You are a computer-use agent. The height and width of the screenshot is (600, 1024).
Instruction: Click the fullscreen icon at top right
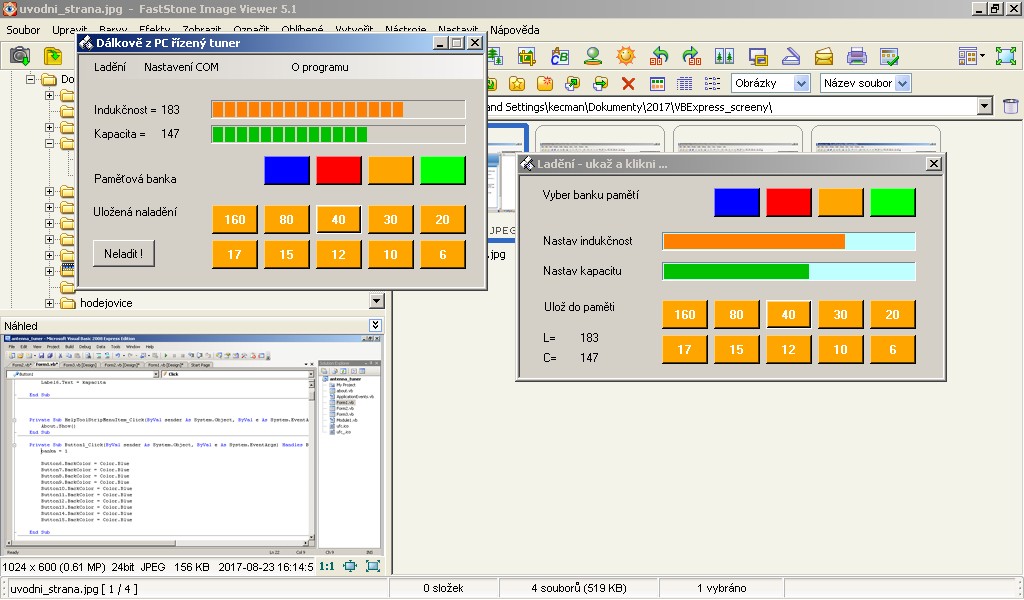click(1005, 56)
